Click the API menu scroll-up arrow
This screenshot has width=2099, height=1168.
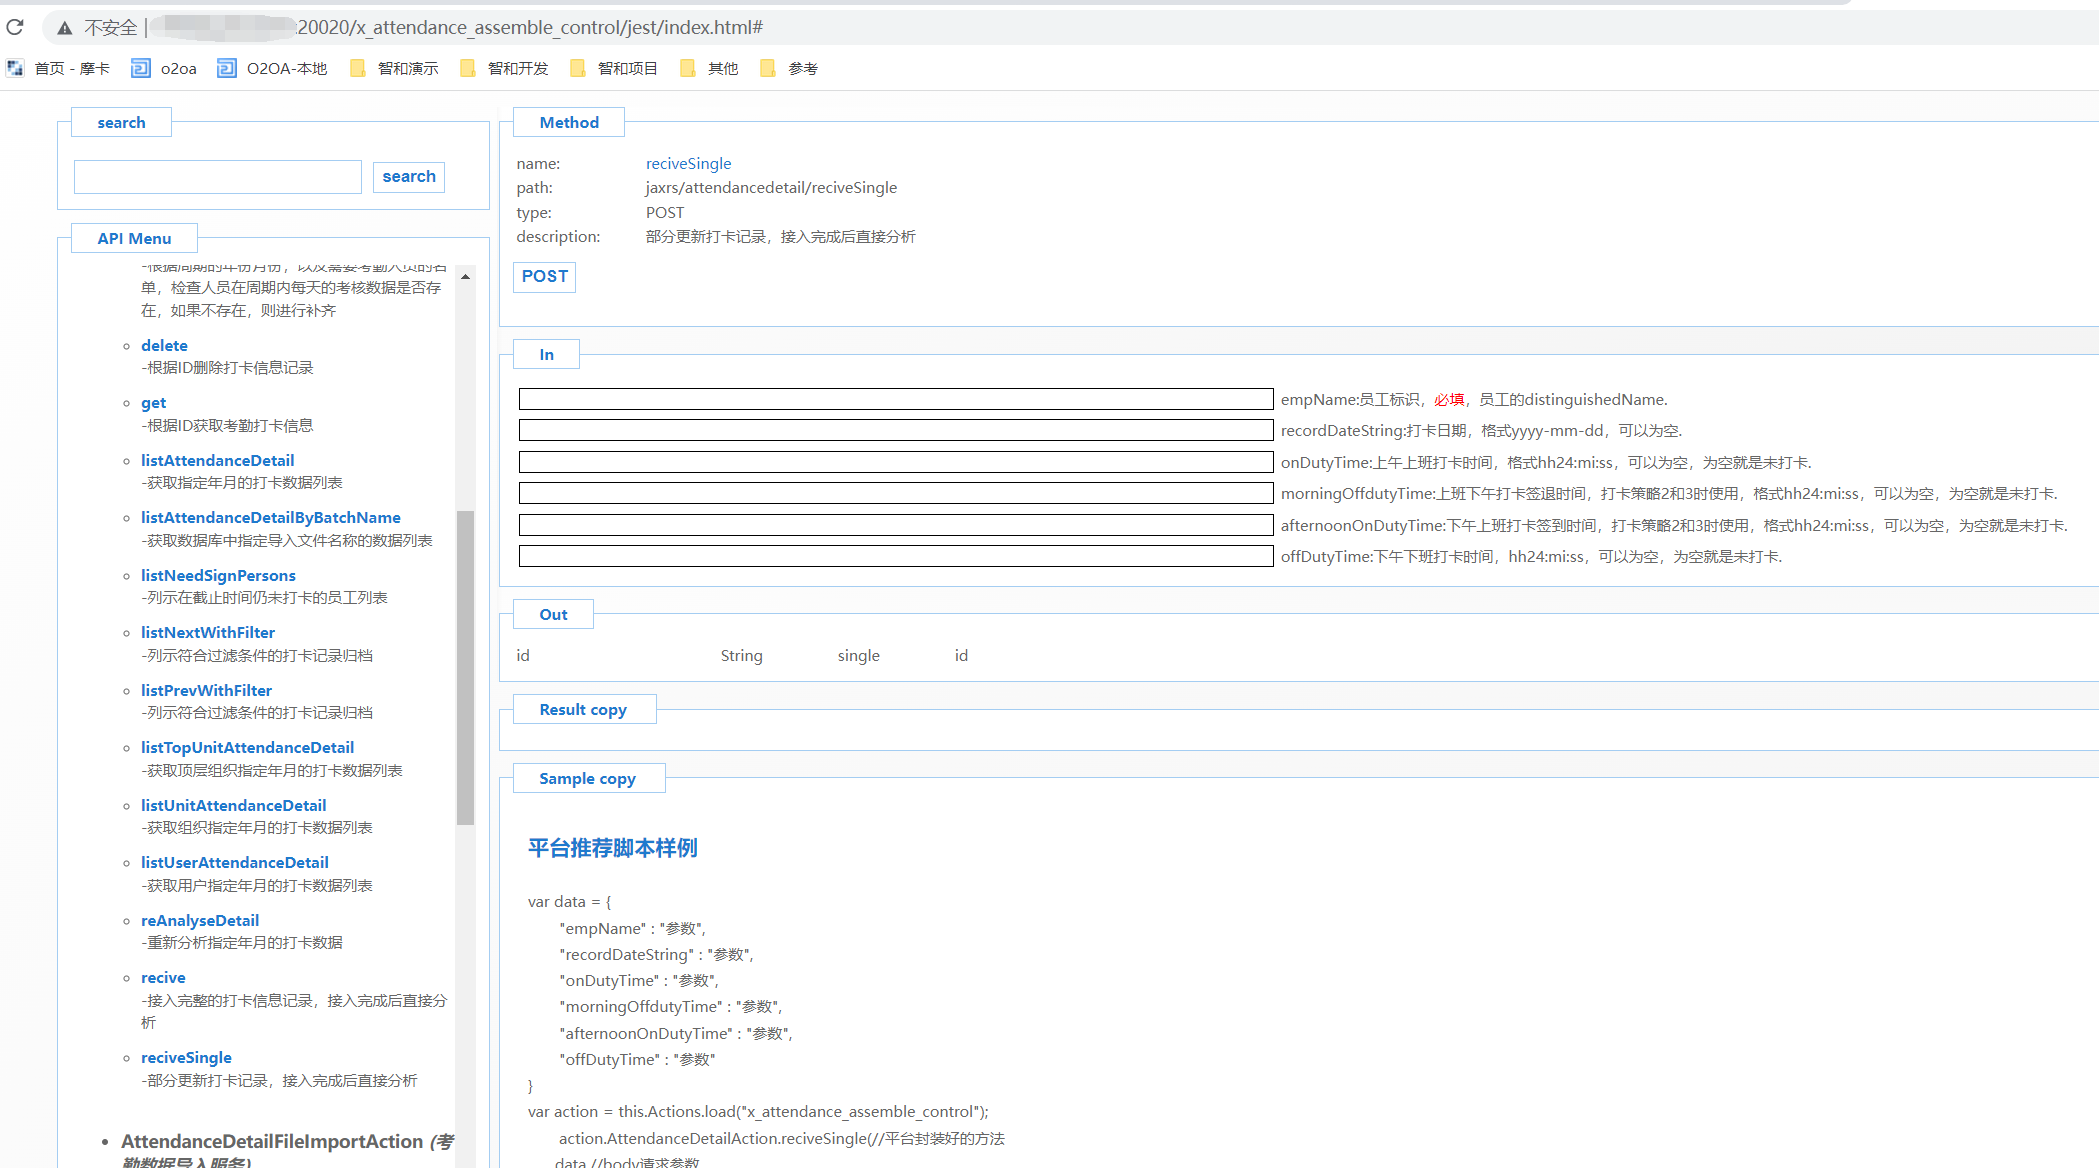point(465,276)
